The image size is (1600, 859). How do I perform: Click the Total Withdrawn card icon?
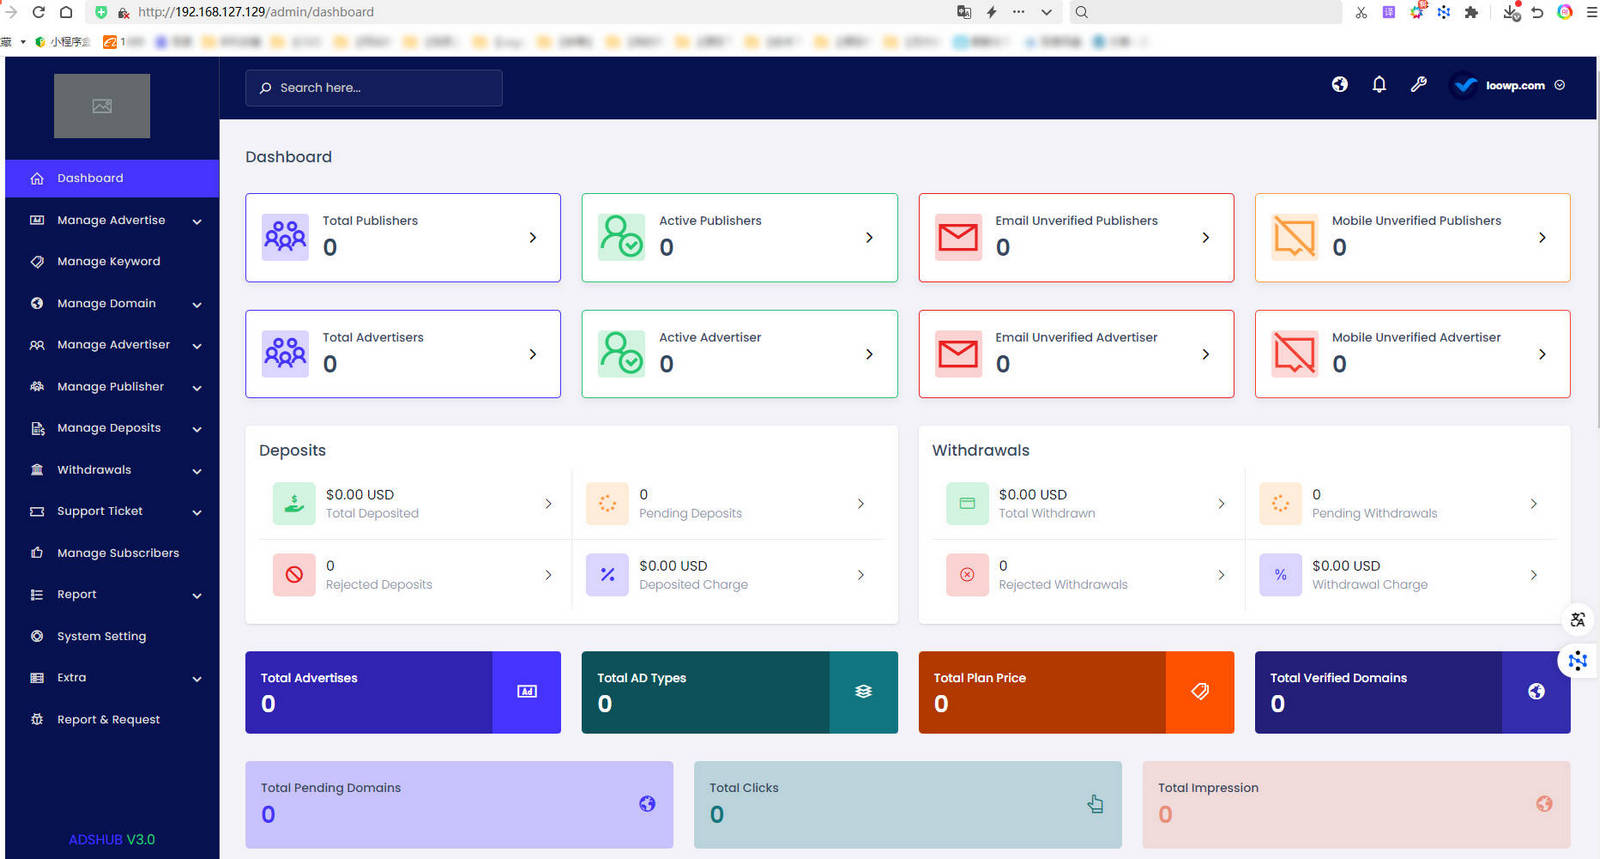967,504
